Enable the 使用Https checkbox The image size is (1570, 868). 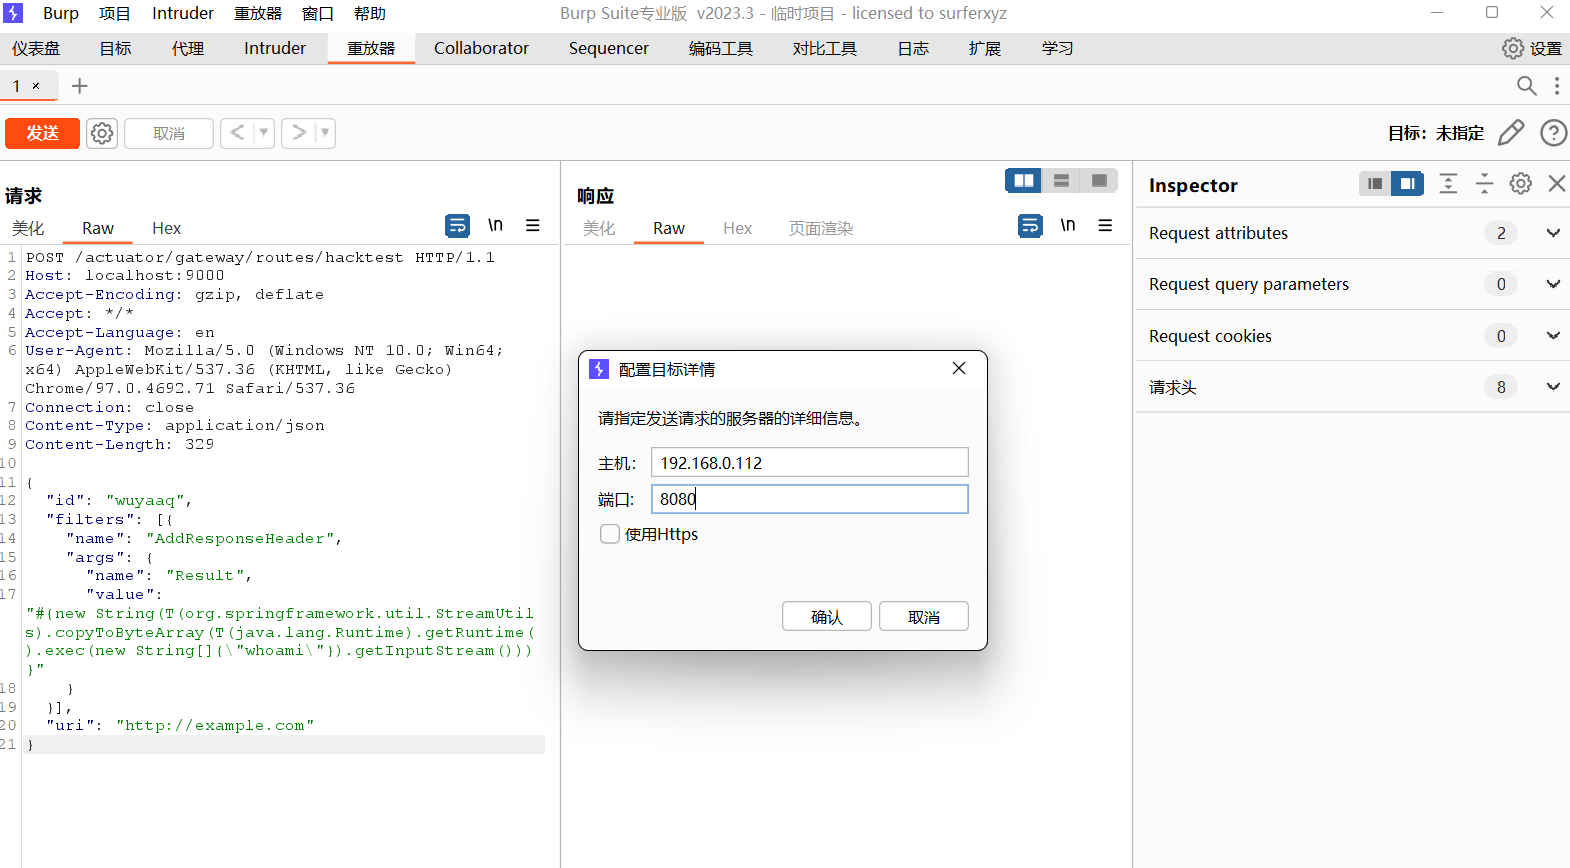coord(610,534)
